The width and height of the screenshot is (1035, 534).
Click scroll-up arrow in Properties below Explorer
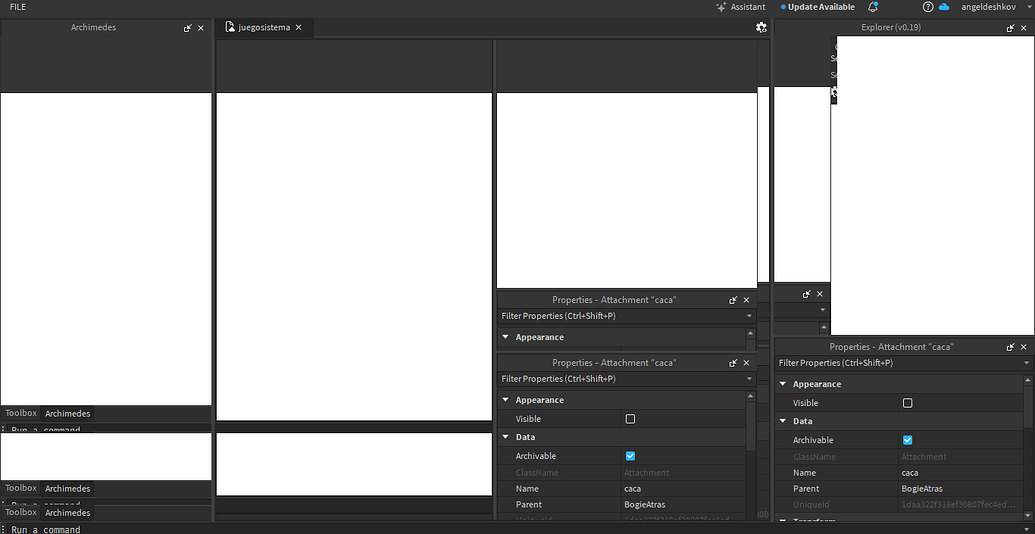[x=1027, y=380]
